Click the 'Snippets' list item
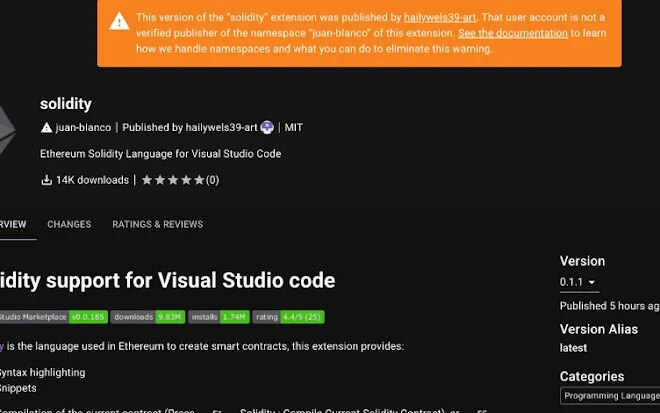Screen dimensions: 660x413 18,388
